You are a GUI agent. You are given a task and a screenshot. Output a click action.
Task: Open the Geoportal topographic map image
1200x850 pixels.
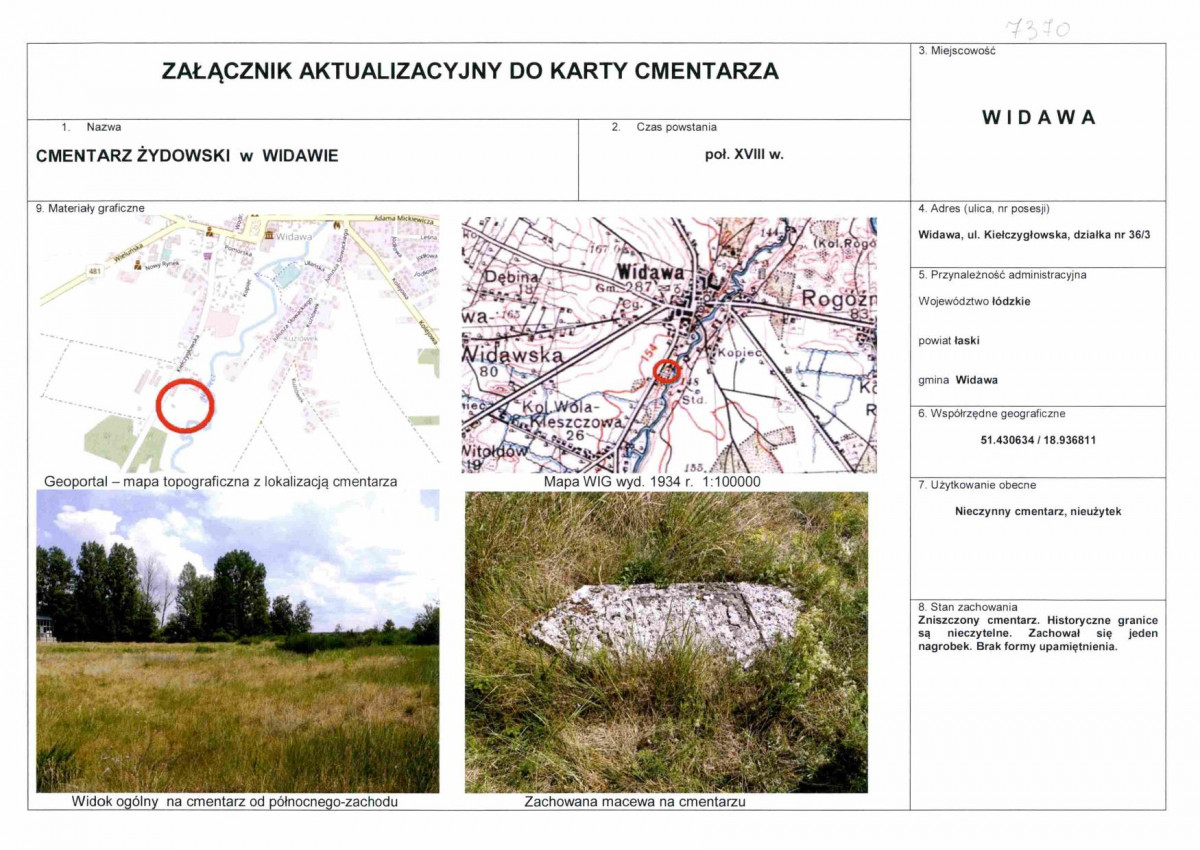click(239, 343)
